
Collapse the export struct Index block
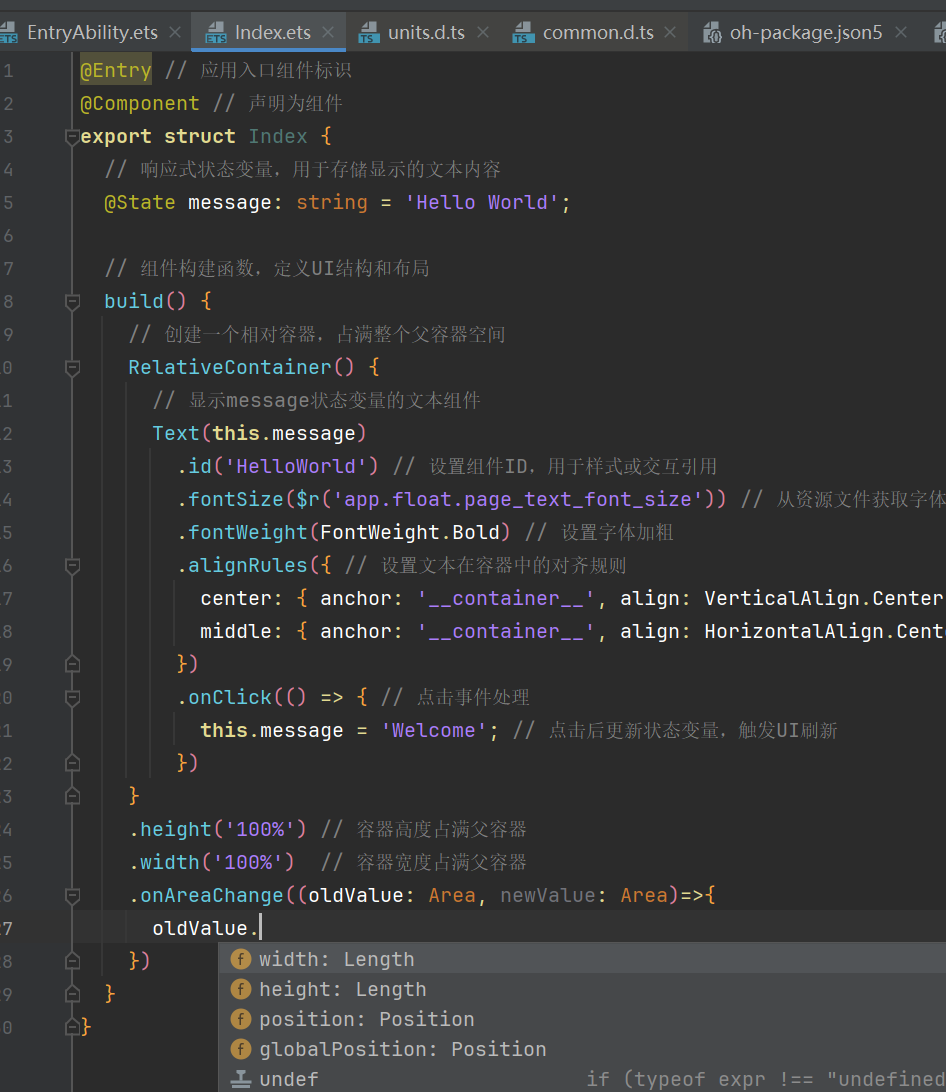72,137
